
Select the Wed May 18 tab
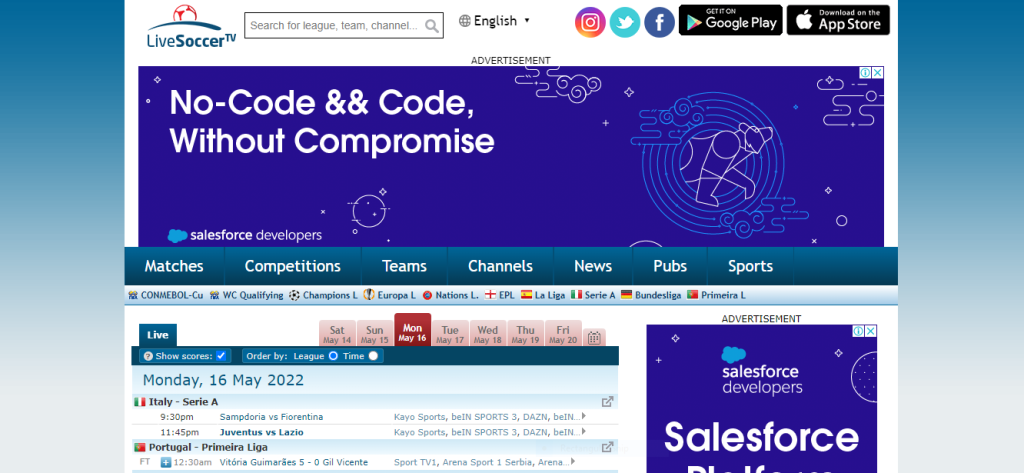(x=488, y=334)
